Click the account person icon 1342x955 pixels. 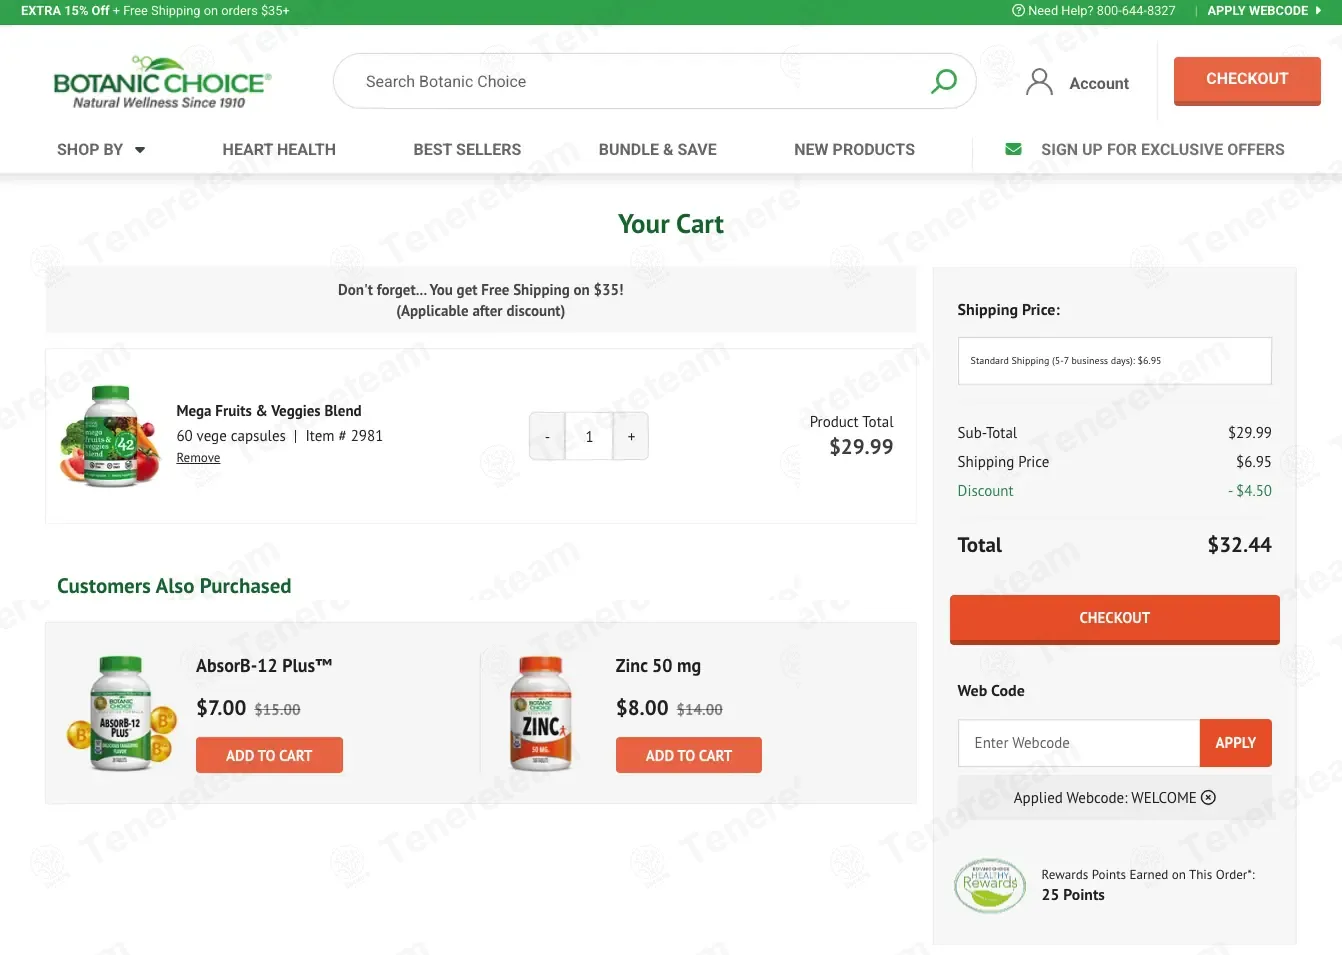click(1040, 82)
